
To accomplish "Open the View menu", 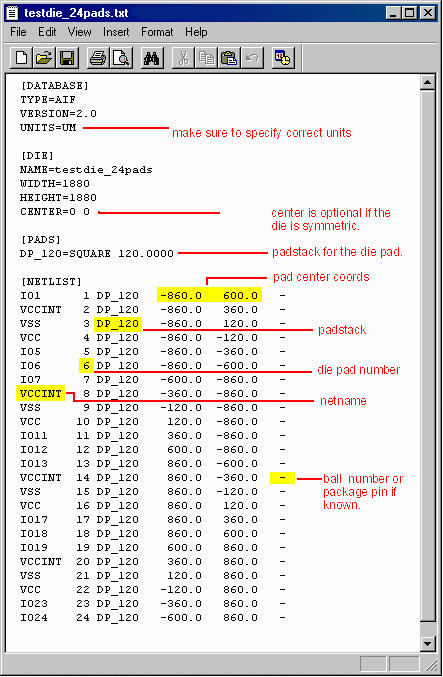I will click(79, 32).
